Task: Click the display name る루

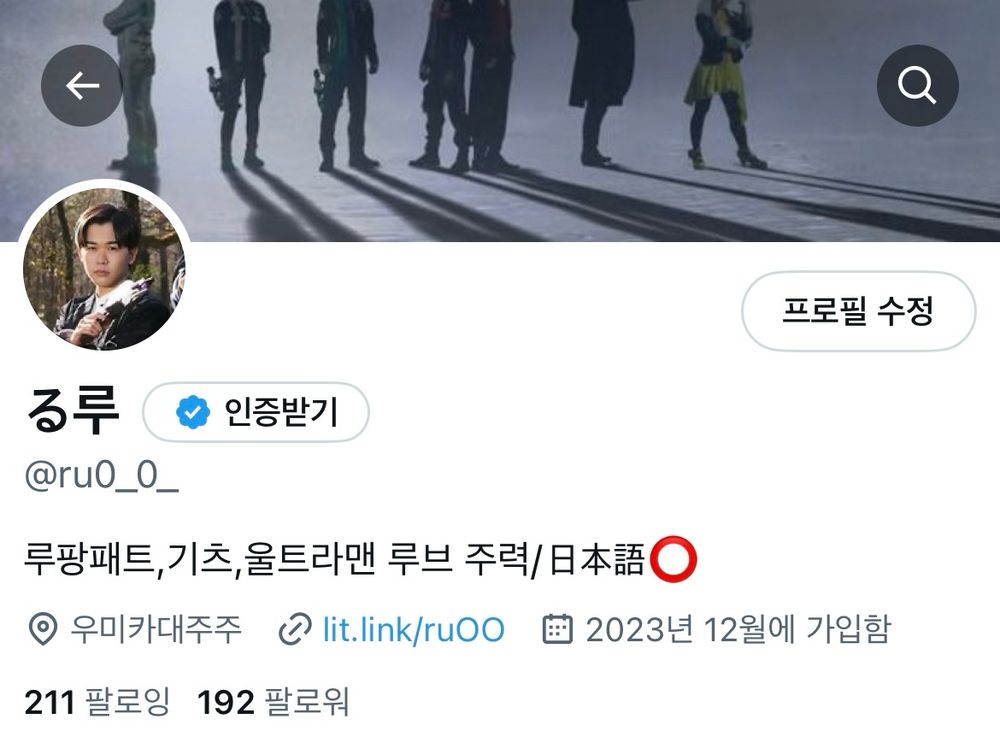Action: [72, 411]
